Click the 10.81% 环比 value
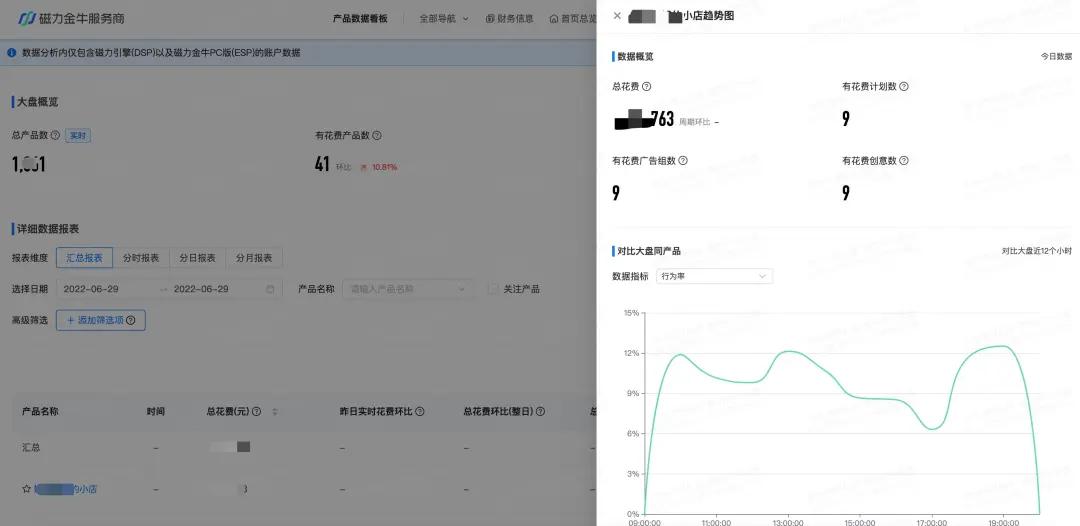The image size is (1080, 526). click(x=384, y=167)
